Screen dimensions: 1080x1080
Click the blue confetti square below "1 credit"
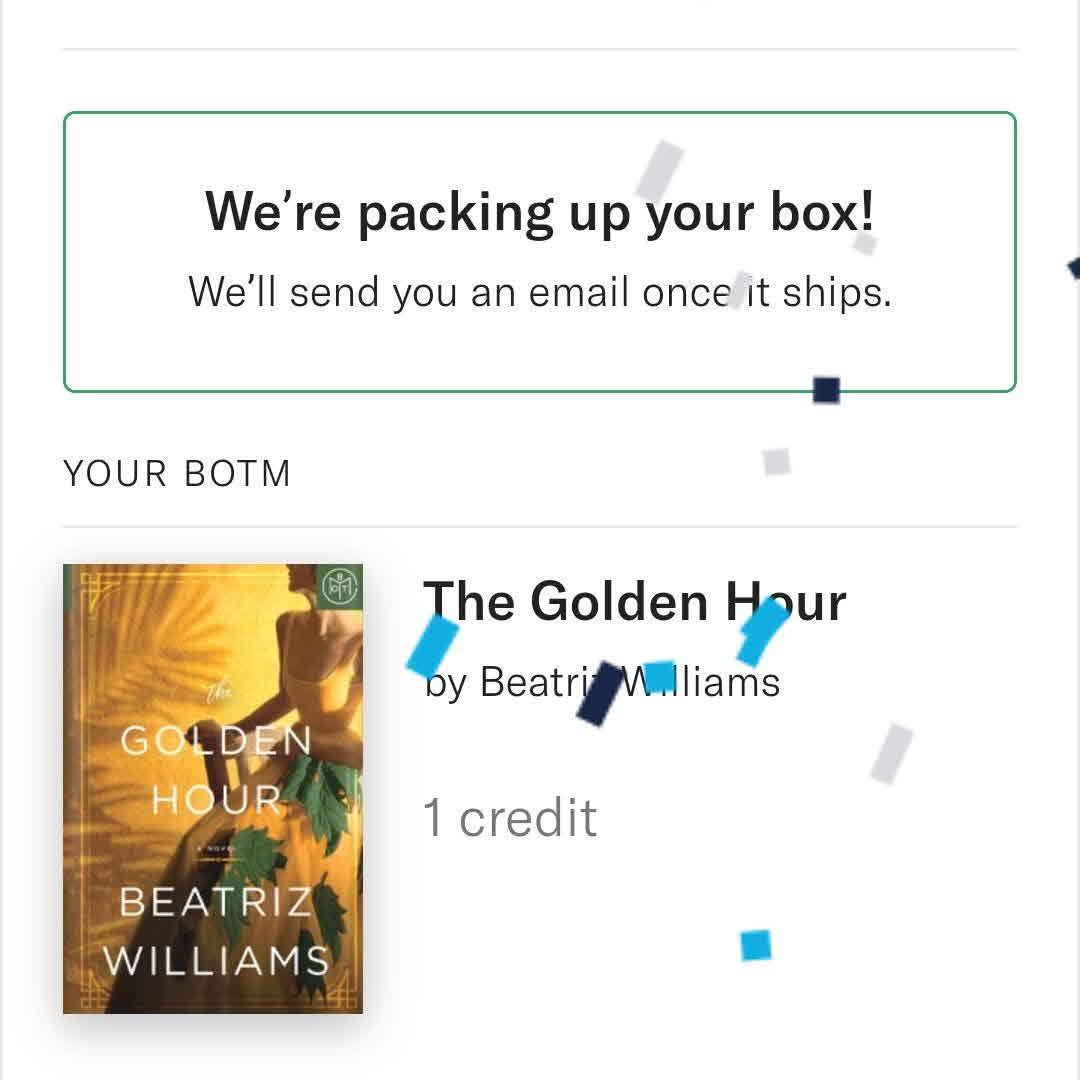coord(756,945)
